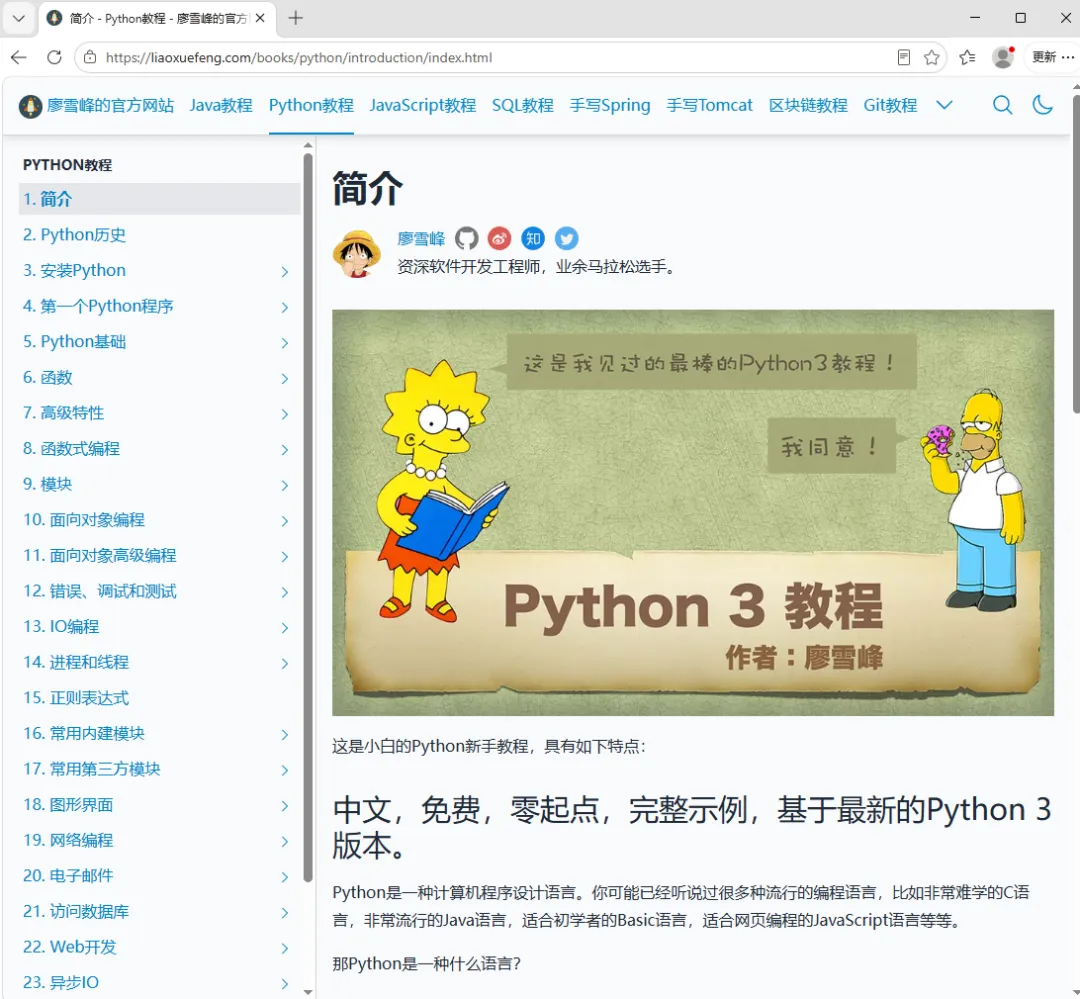Screen dimensions: 1080x999
Task: Expand the 3. 安装Python section
Action: click(x=284, y=271)
